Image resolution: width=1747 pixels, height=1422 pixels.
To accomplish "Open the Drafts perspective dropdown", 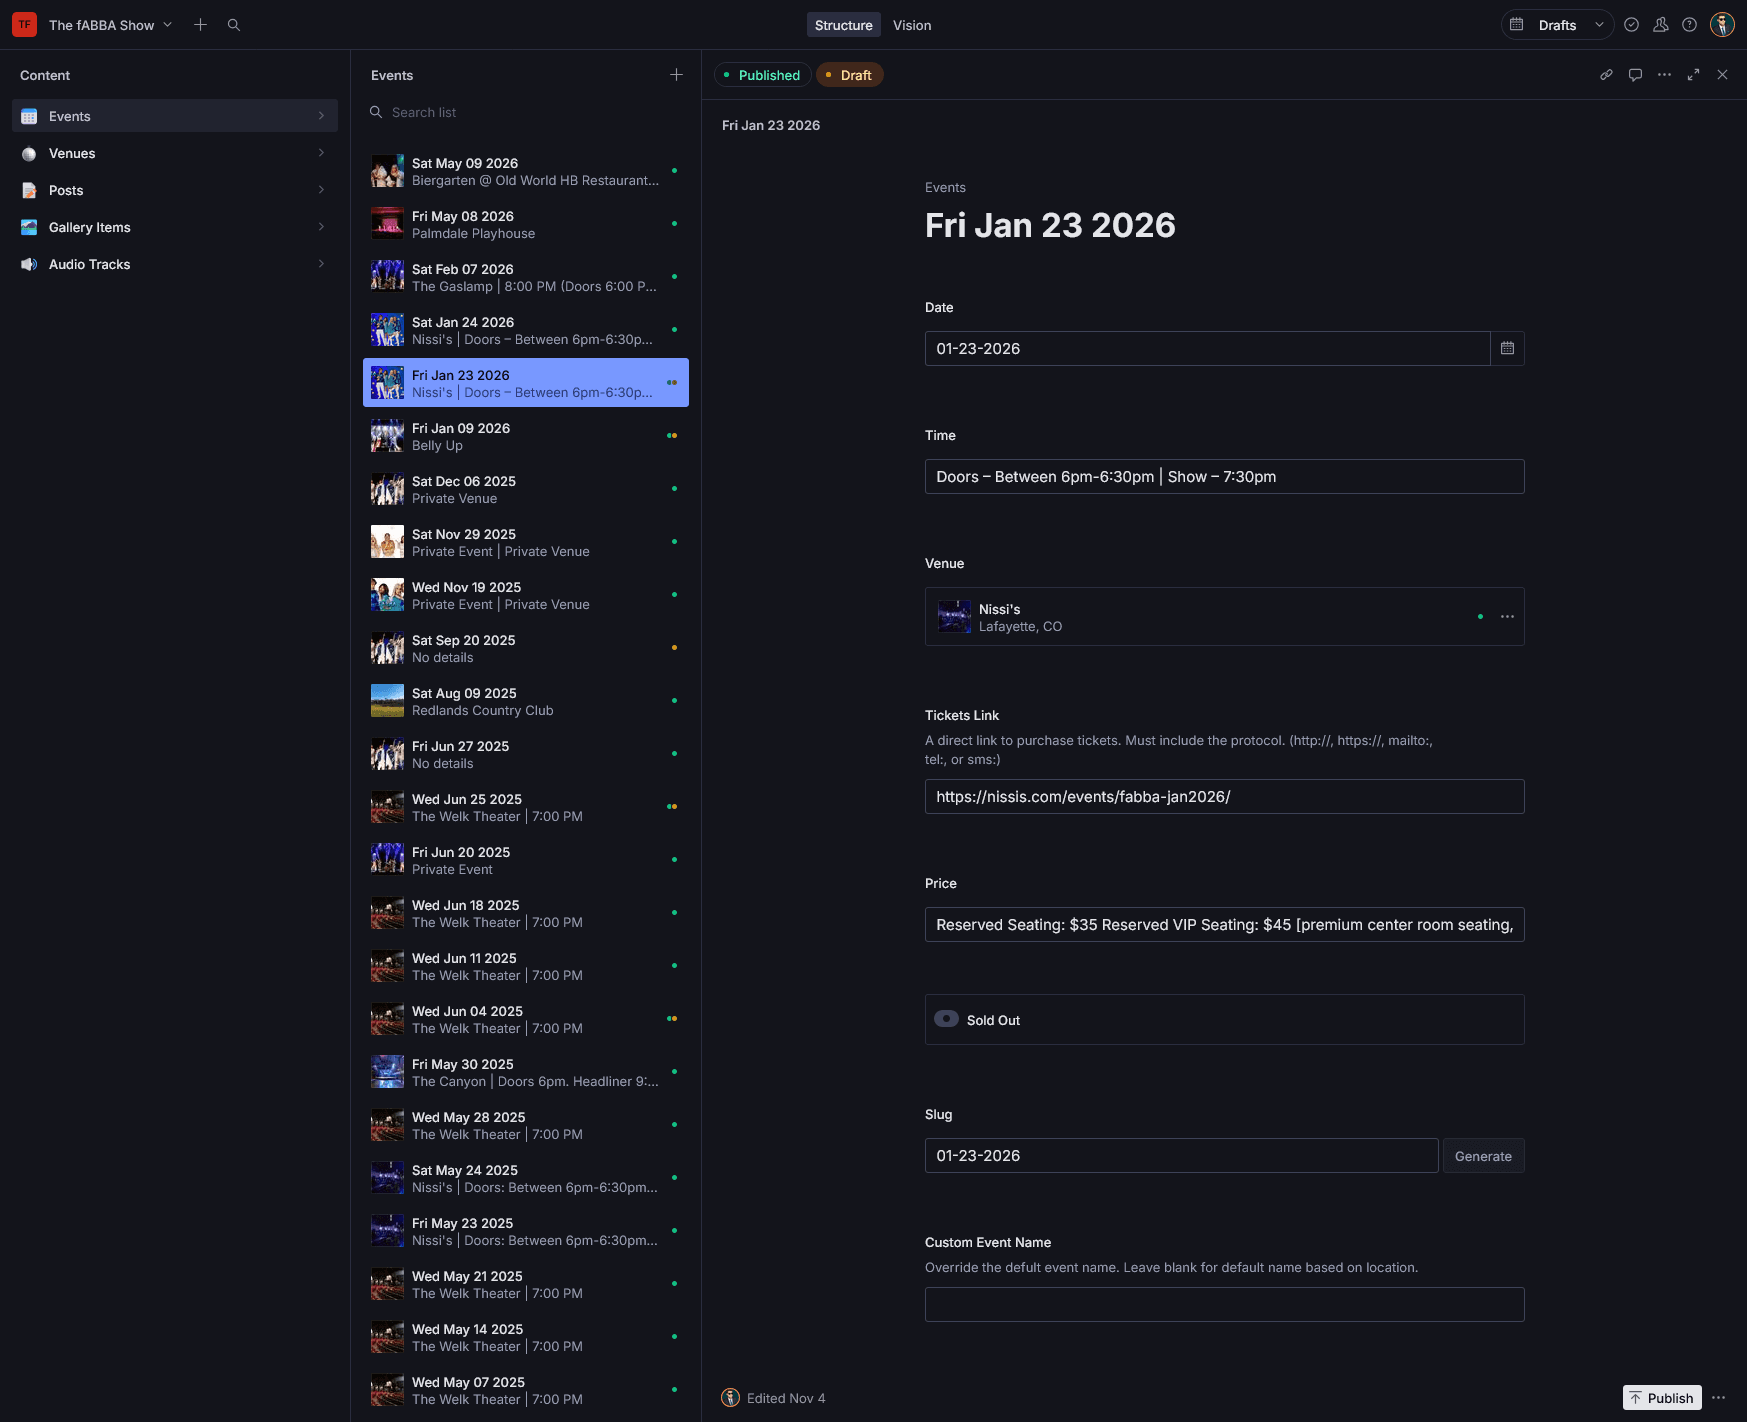I will tap(1557, 24).
